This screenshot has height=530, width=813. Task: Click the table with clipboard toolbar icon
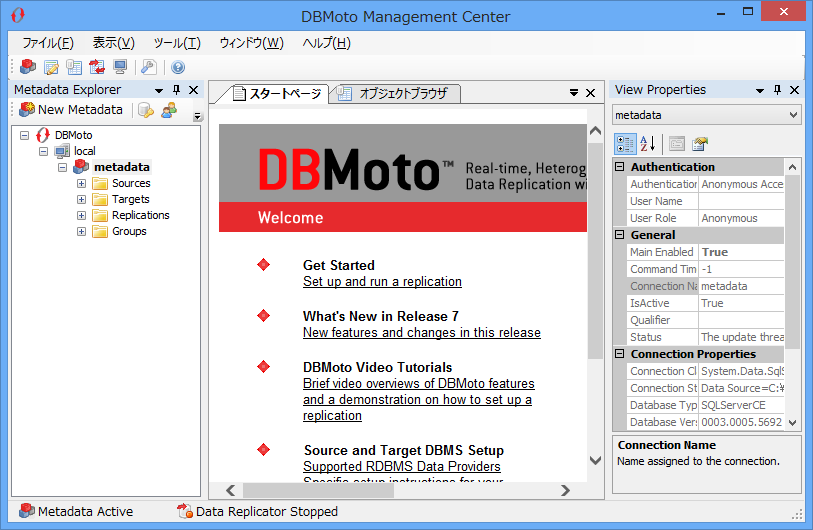(x=74, y=67)
